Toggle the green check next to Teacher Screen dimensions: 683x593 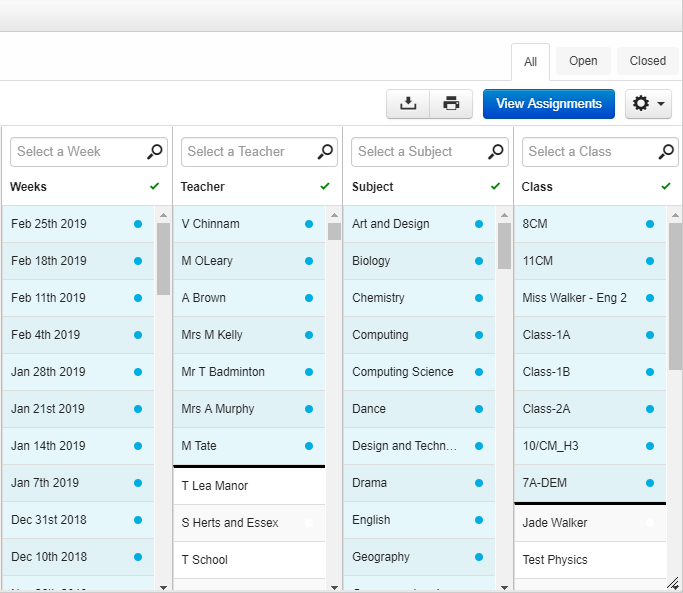click(325, 186)
